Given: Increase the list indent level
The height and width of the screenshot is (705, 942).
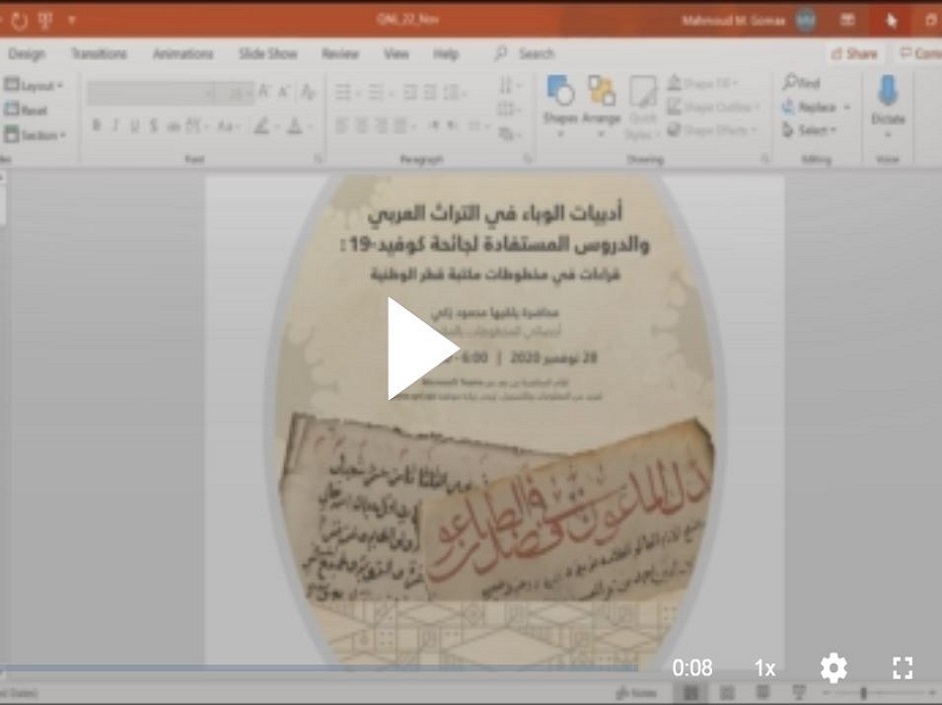Looking at the screenshot, I should (430, 92).
